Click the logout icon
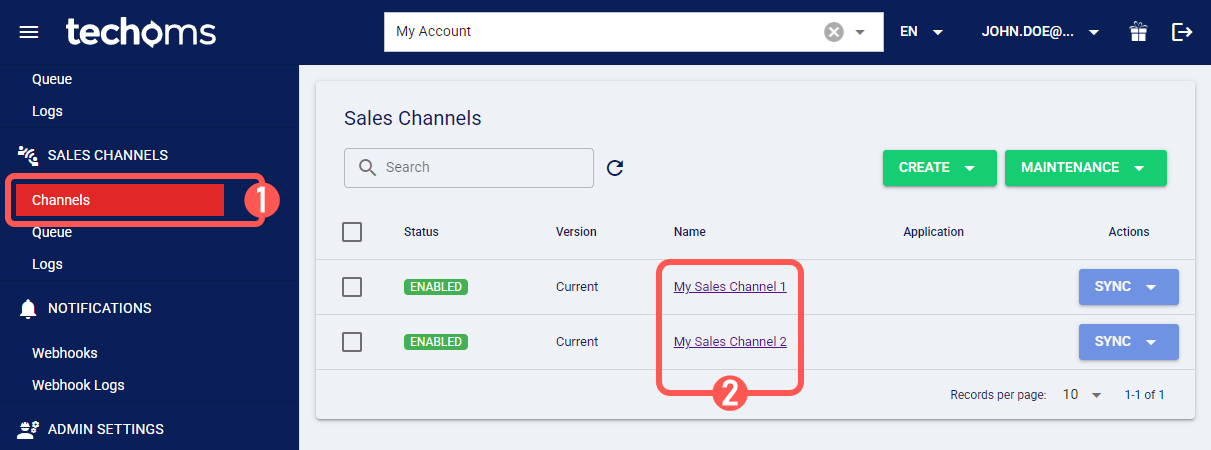 pyautogui.click(x=1182, y=32)
